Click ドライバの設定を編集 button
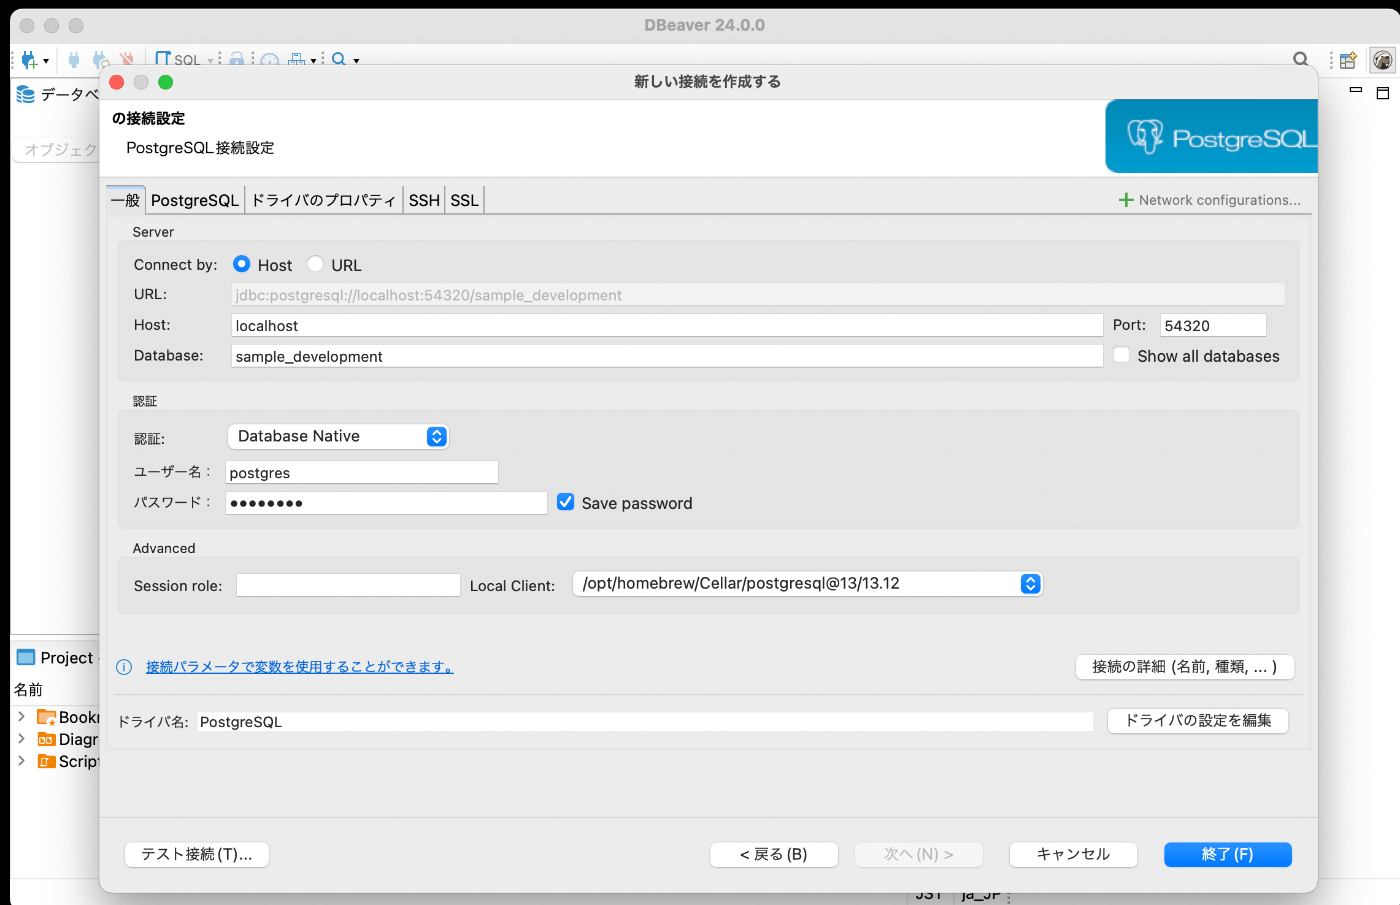The image size is (1400, 905). pyautogui.click(x=1198, y=720)
